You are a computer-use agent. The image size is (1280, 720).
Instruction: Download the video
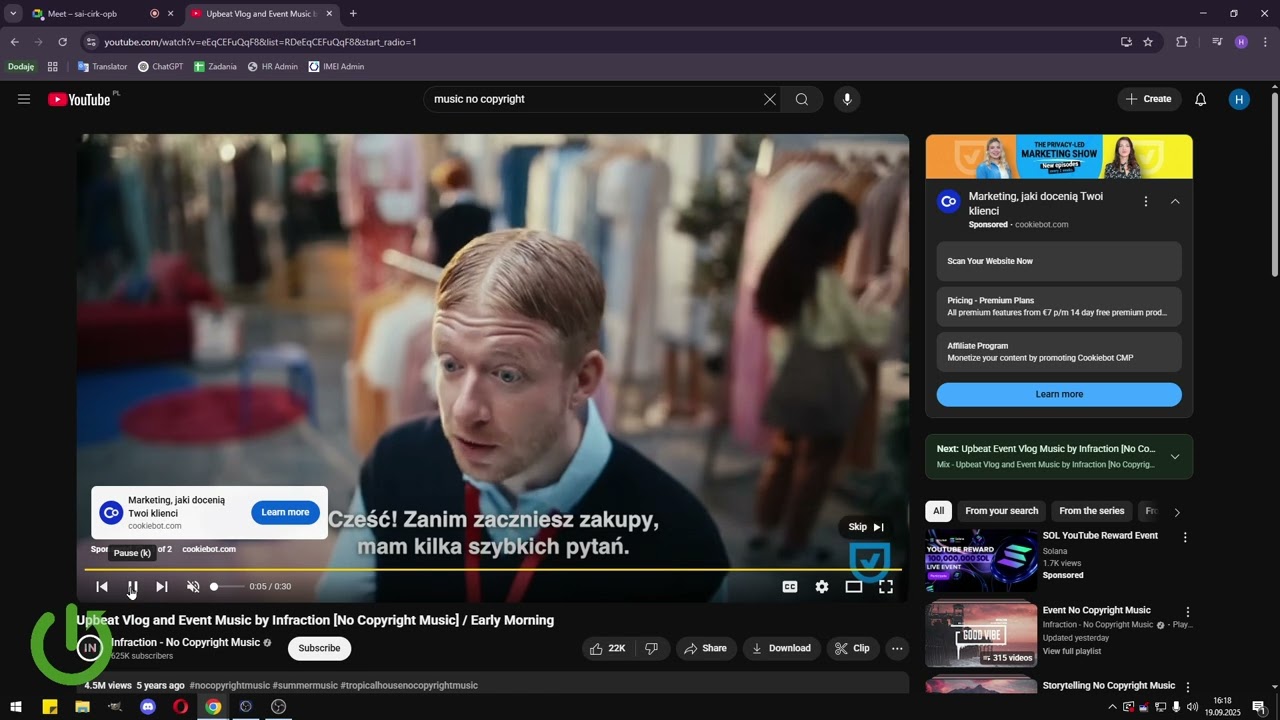[782, 648]
